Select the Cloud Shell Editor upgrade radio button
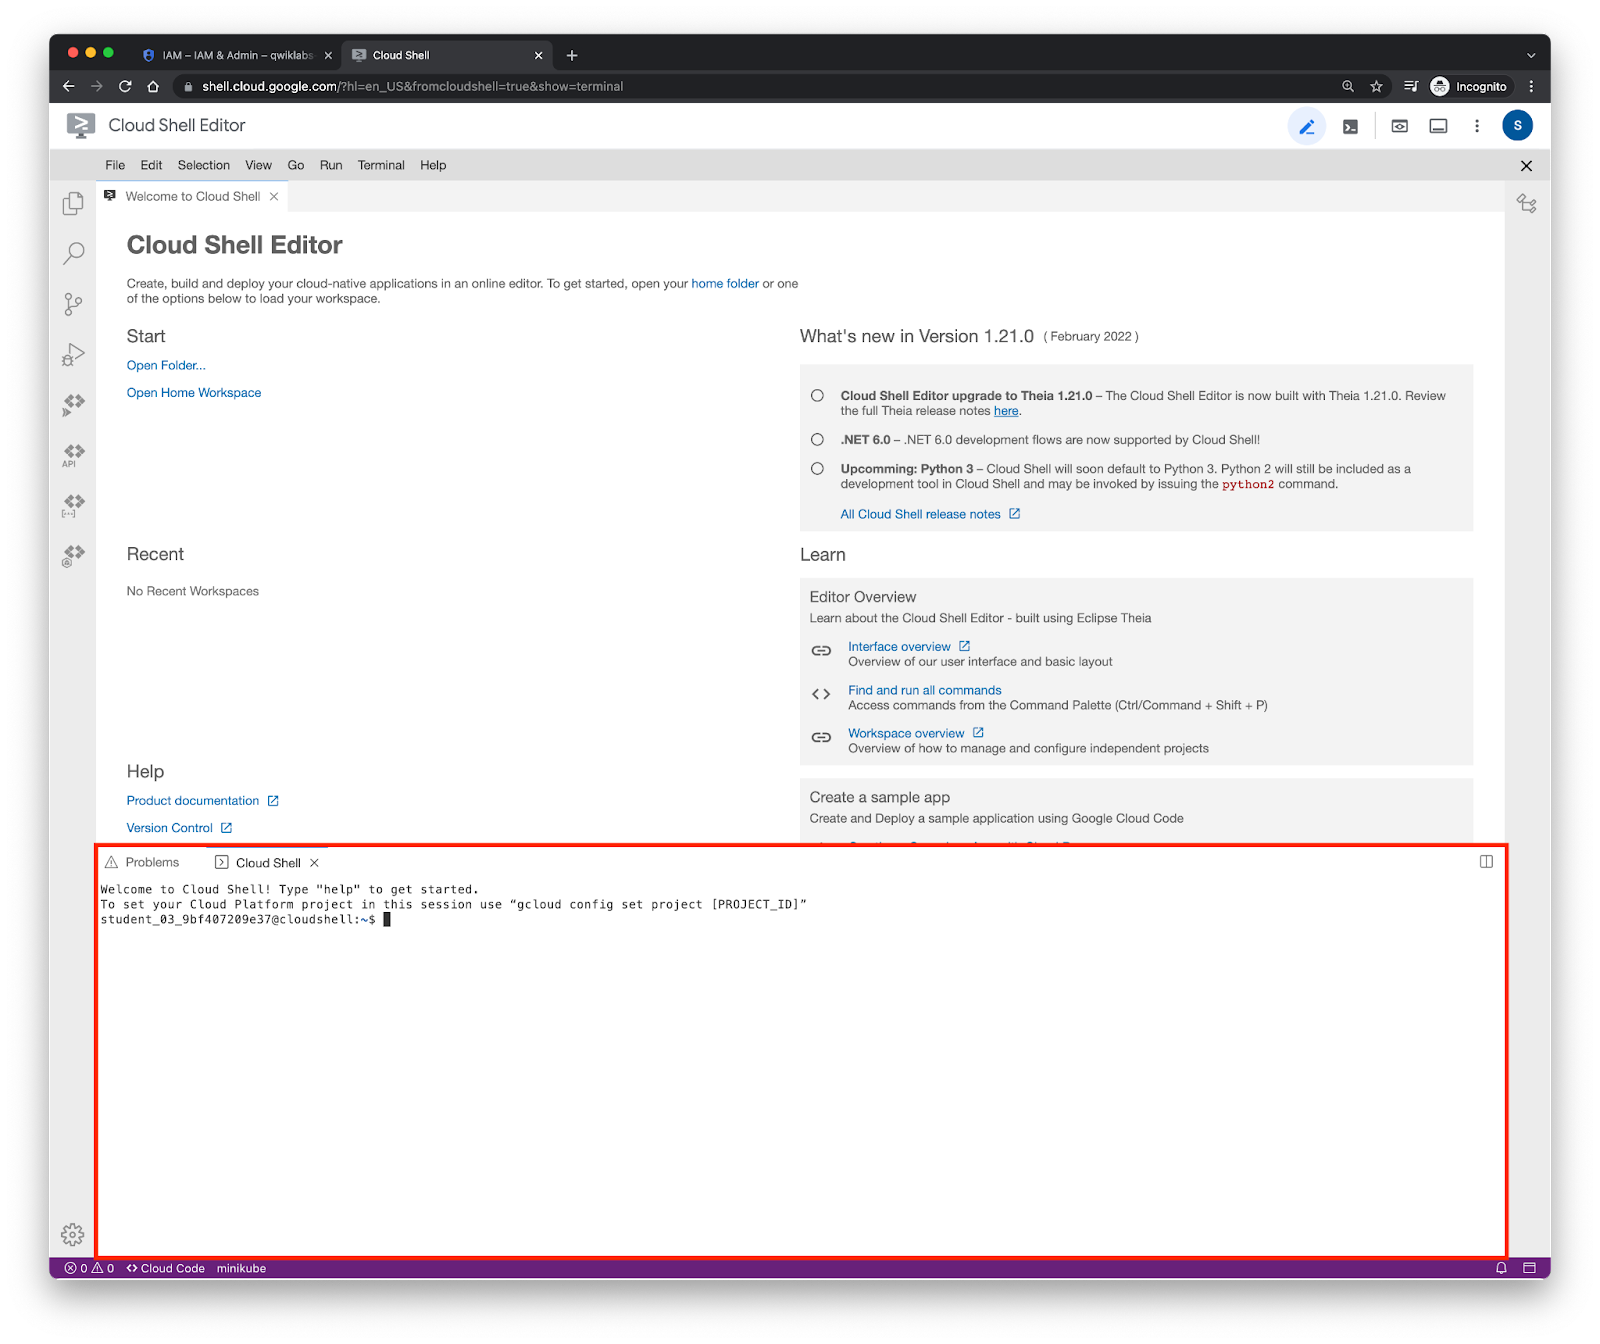 817,396
